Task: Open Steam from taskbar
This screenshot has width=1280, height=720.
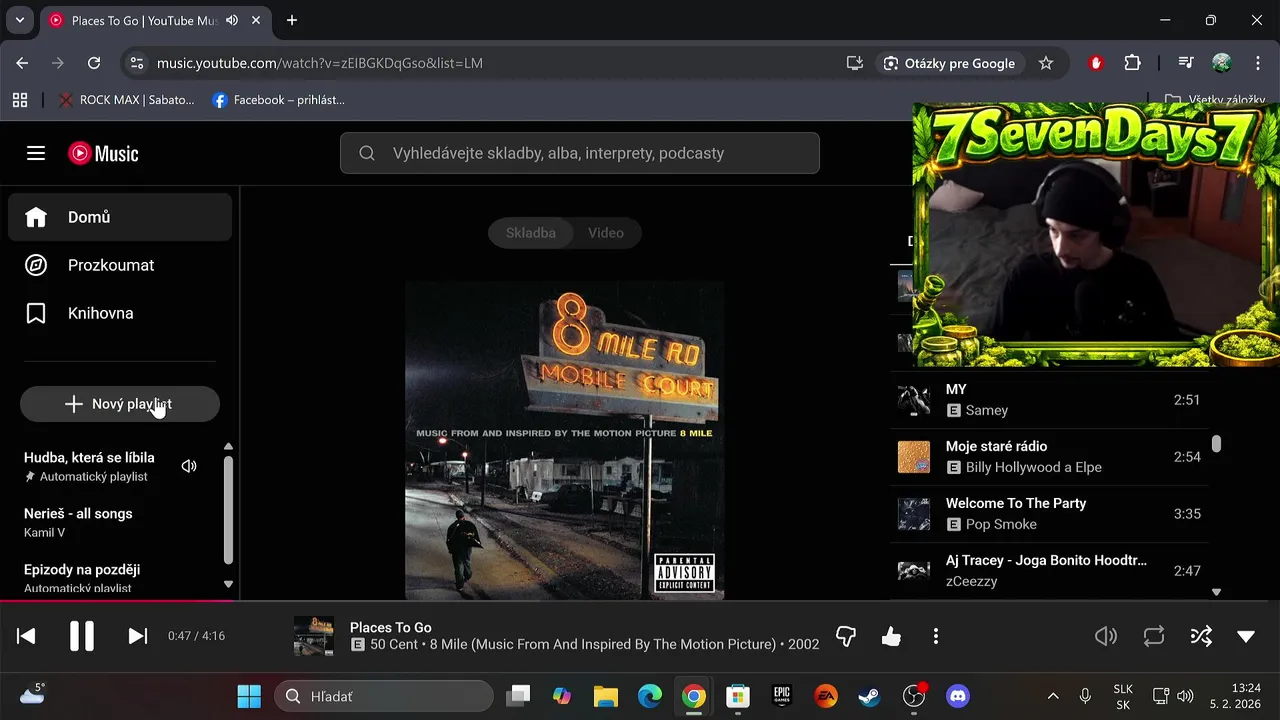Action: tap(870, 696)
